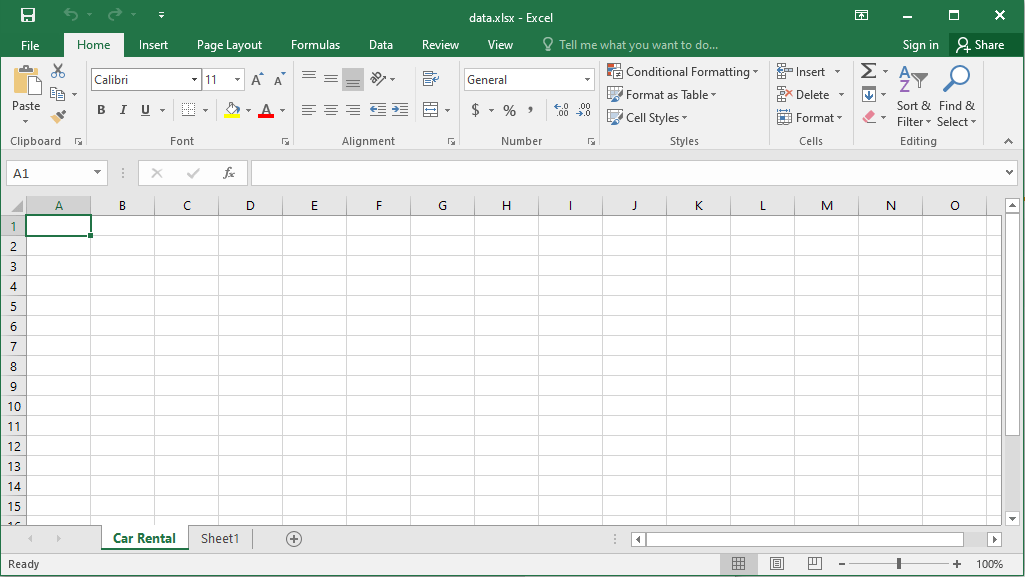Switch to the Formulas tab

(315, 45)
